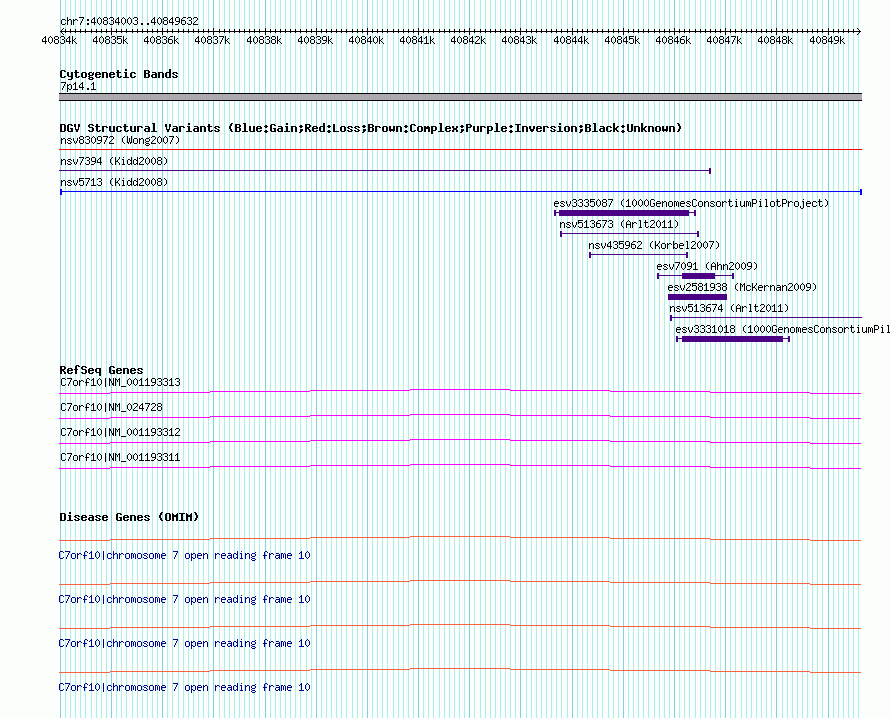Click the 40845k ruler tick label

(622, 40)
